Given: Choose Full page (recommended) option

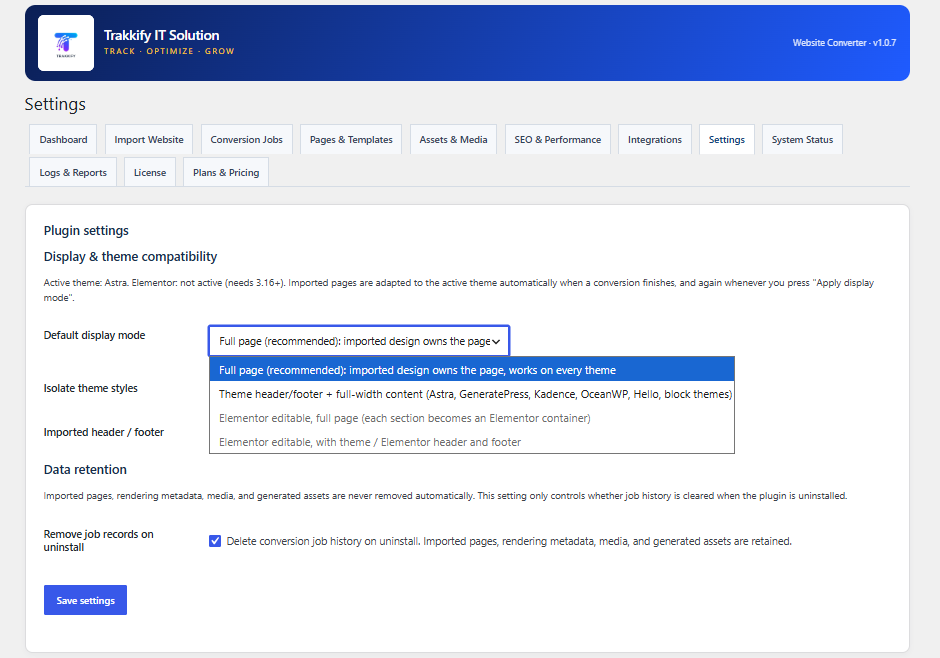Looking at the screenshot, I should (x=472, y=370).
